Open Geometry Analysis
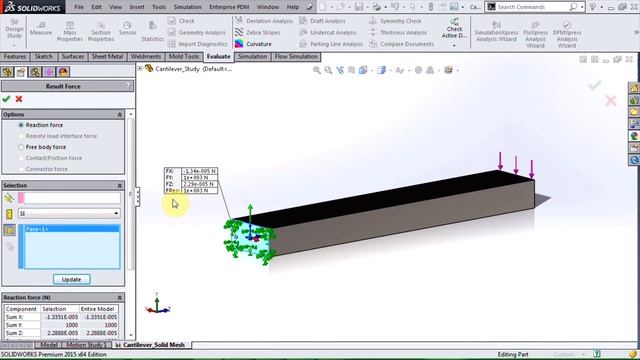Screen dimensions: 640x360 [x=197, y=32]
